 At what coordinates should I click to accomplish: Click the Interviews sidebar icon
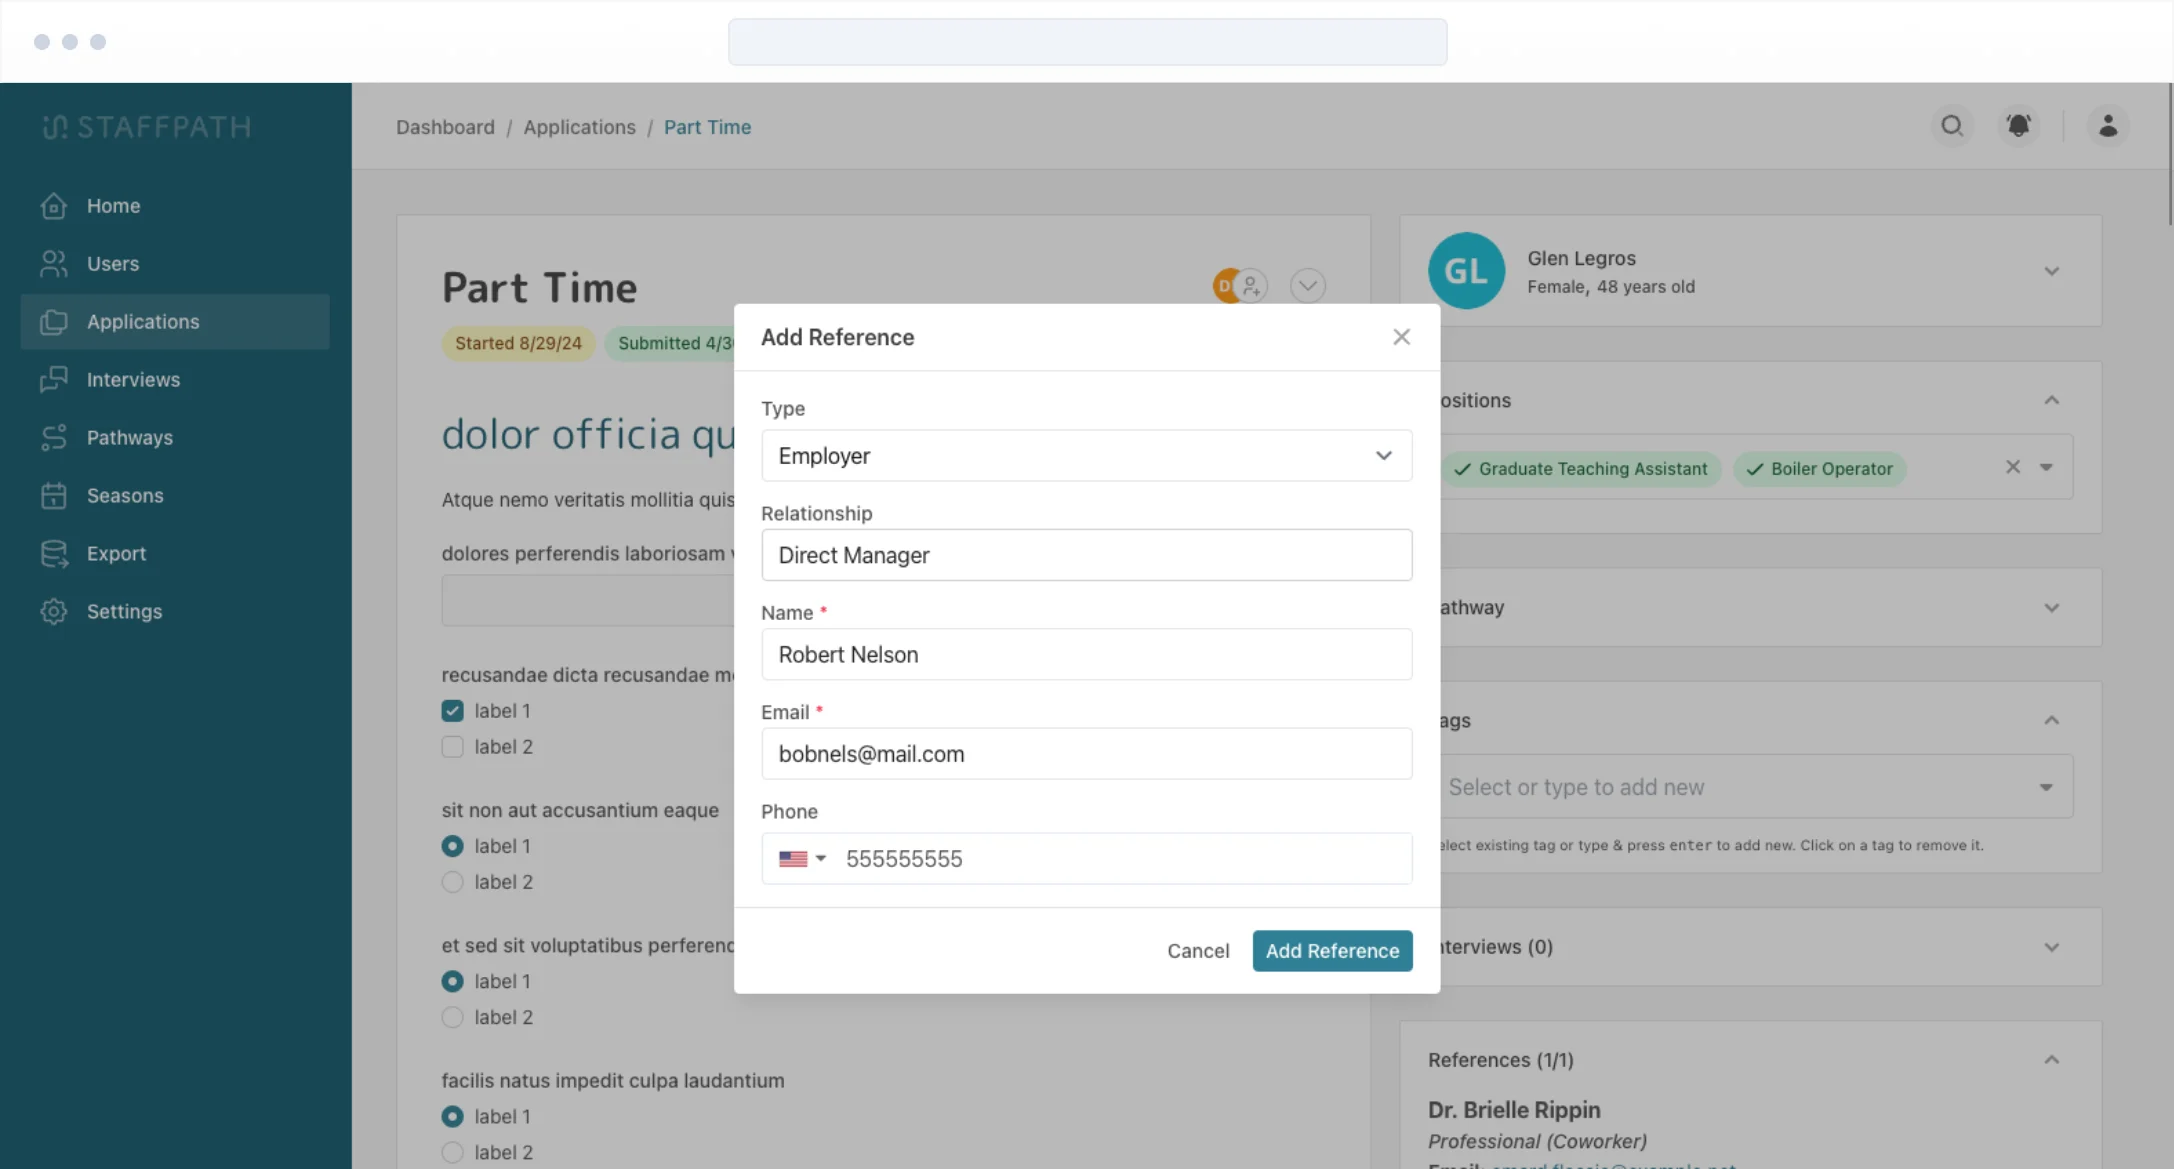click(54, 380)
